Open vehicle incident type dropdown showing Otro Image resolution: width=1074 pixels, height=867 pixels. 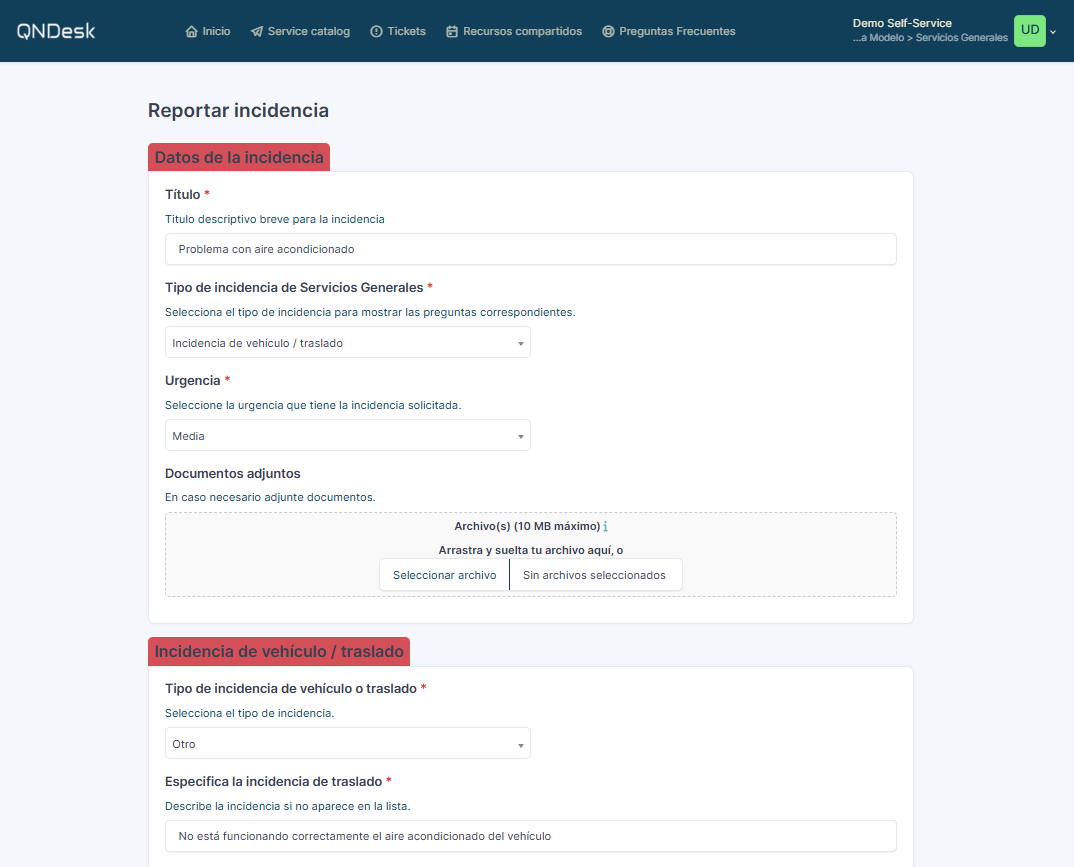click(x=347, y=744)
